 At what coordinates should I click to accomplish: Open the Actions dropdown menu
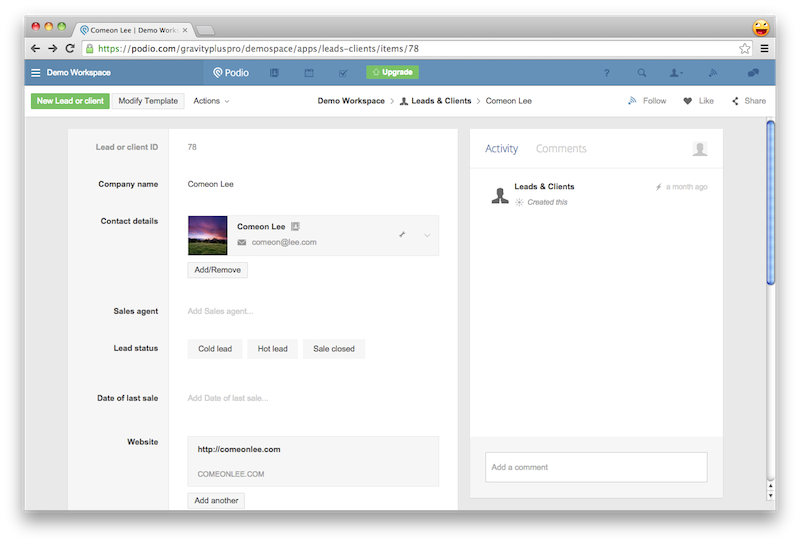(211, 101)
